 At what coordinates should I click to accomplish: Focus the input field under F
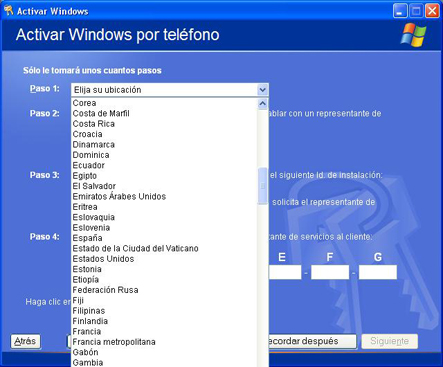pos(330,272)
